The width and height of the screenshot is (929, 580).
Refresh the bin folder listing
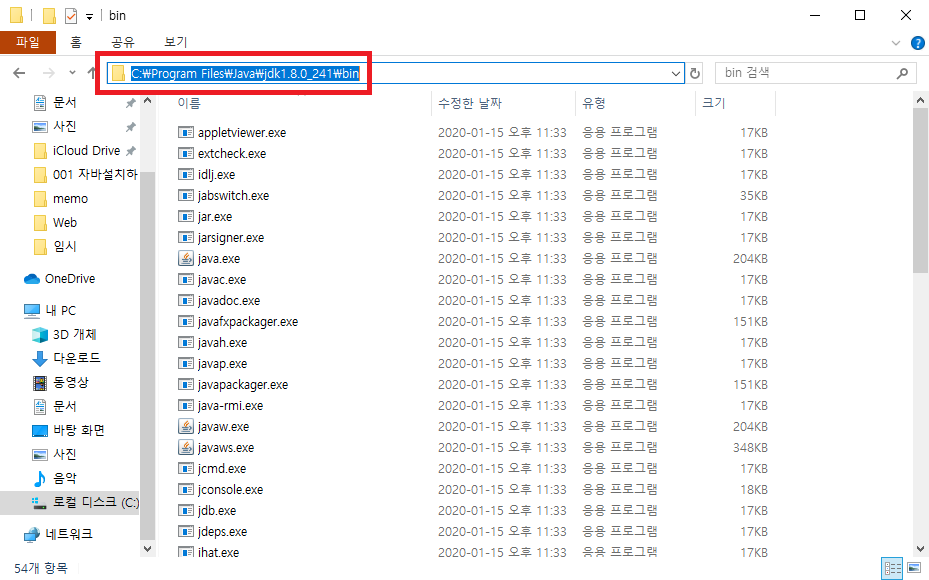pyautogui.click(x=695, y=73)
